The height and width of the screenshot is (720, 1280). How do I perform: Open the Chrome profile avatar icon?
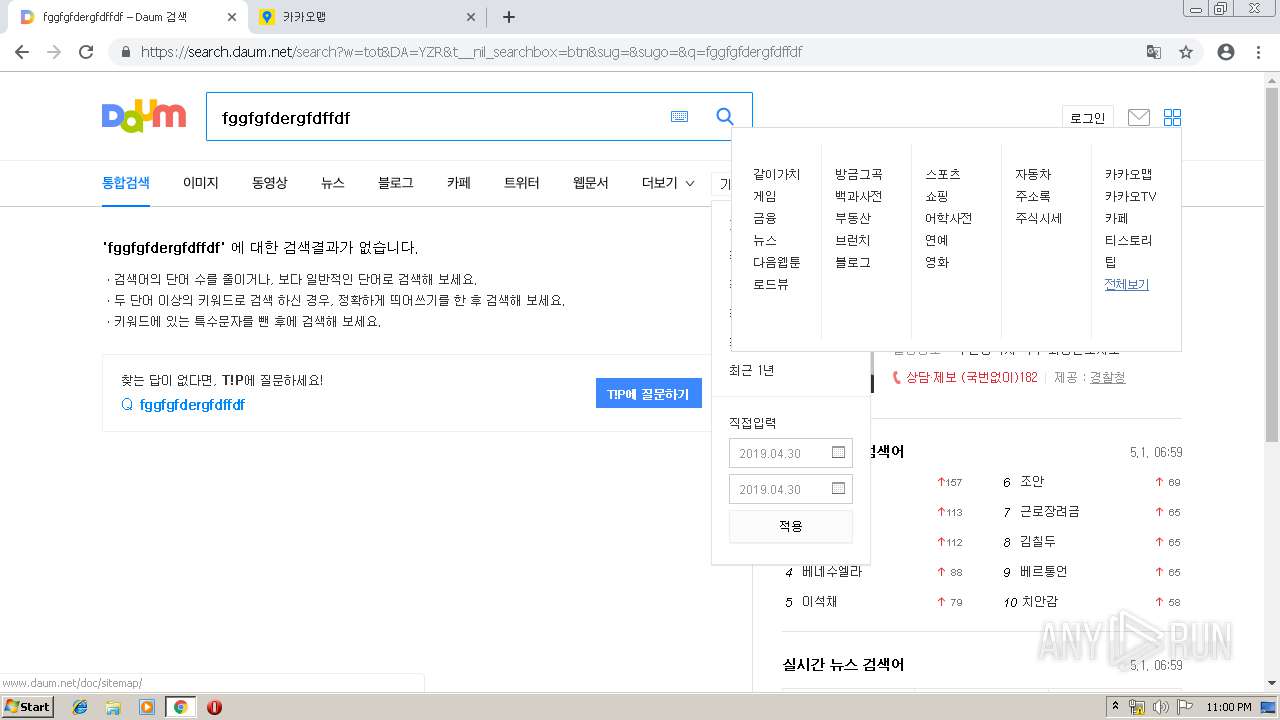coord(1226,52)
